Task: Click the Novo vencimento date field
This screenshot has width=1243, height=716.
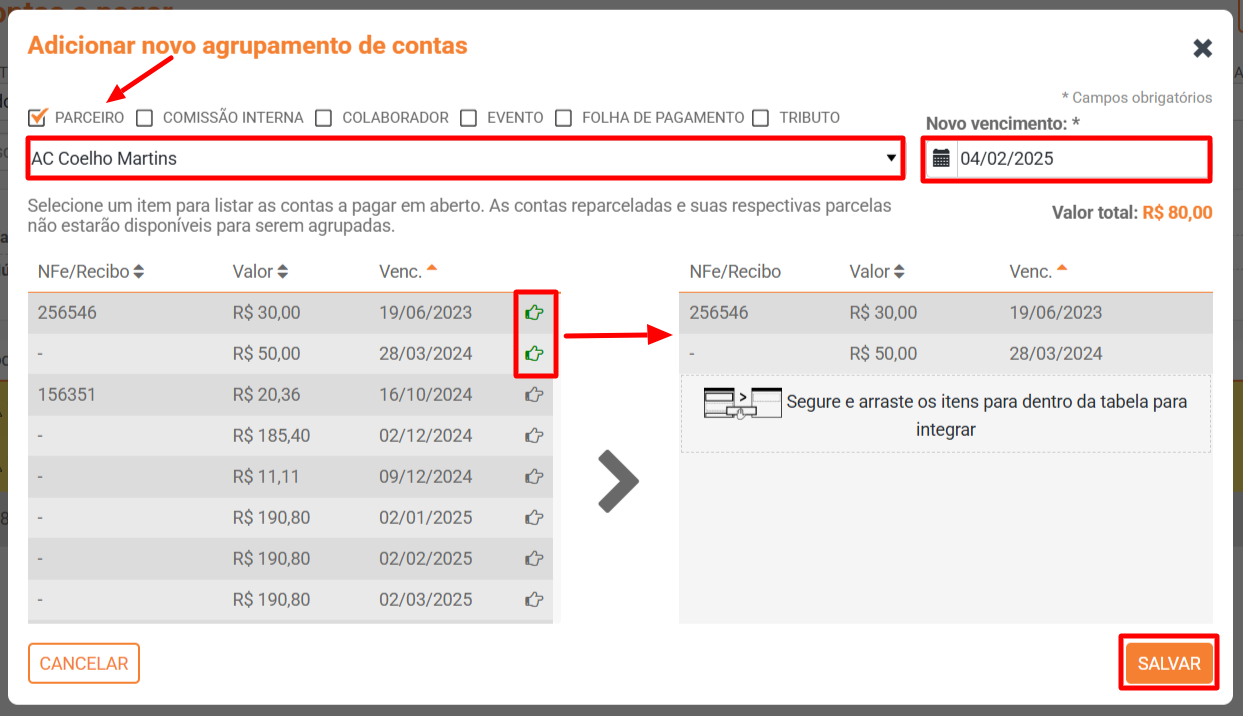Action: coord(1080,158)
